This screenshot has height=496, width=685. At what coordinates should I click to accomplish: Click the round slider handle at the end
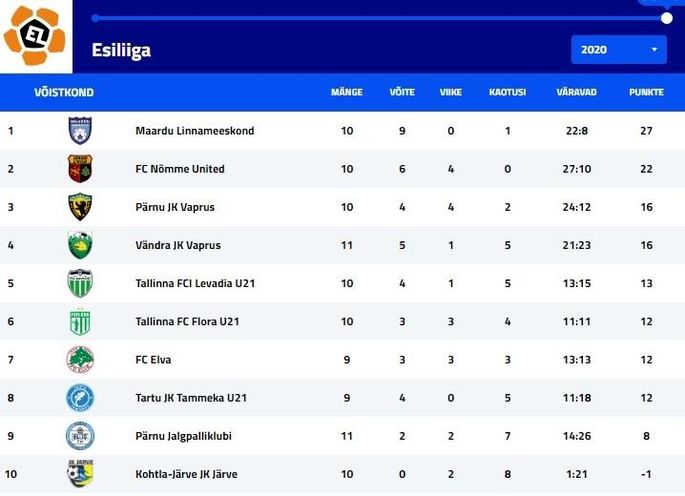[666, 18]
